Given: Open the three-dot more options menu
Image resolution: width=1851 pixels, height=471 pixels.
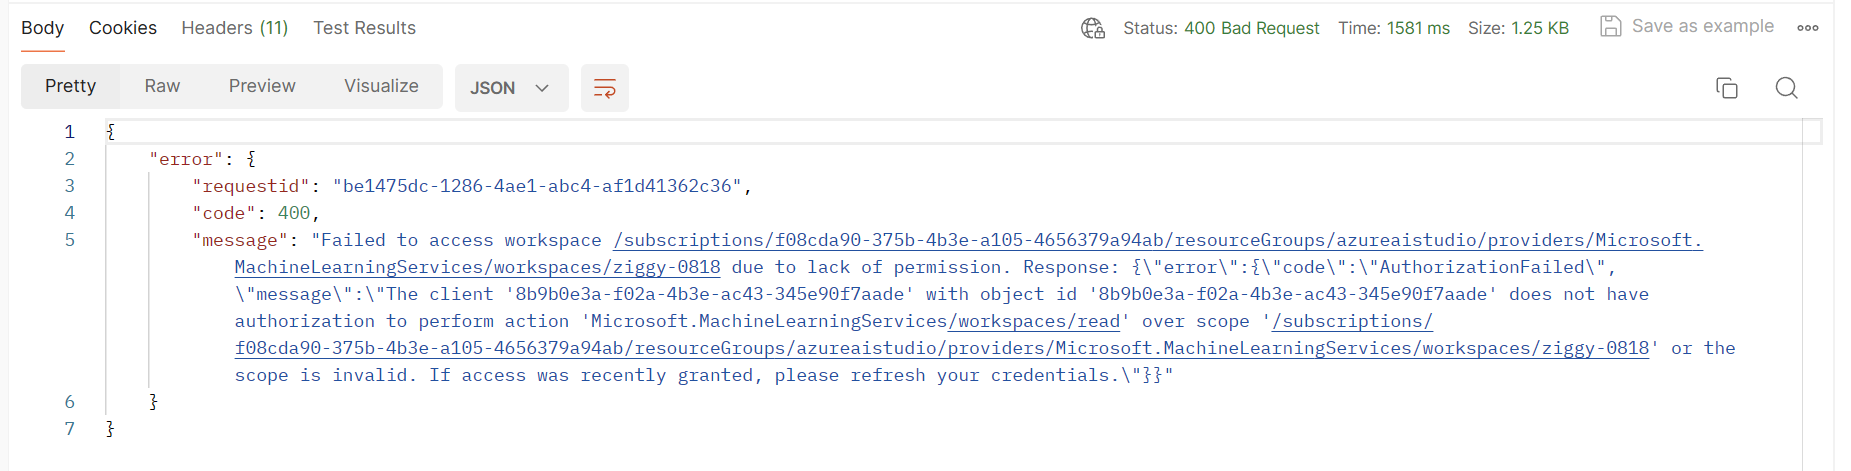Looking at the screenshot, I should pos(1808,28).
